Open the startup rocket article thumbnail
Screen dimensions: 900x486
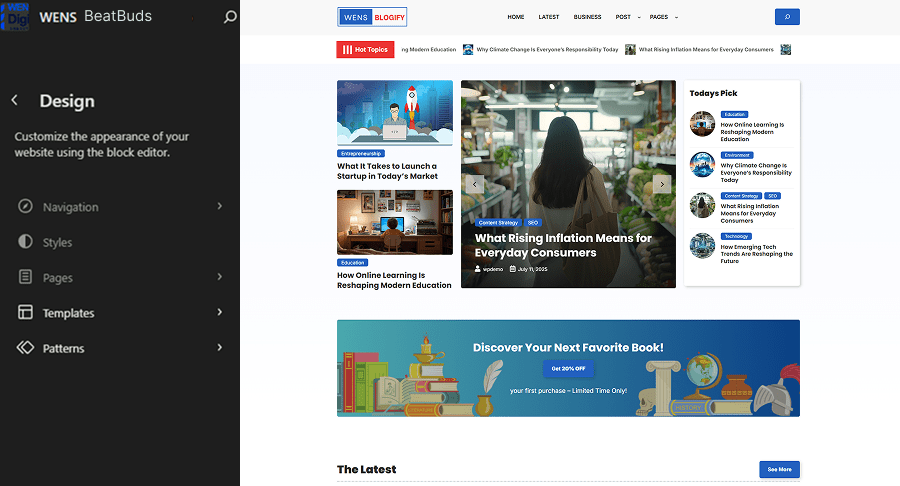click(394, 112)
